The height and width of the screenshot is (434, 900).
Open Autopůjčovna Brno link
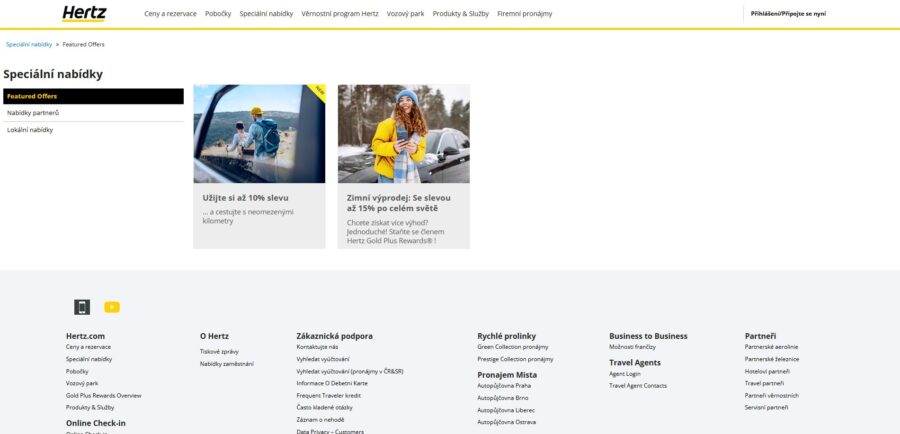pyautogui.click(x=503, y=398)
